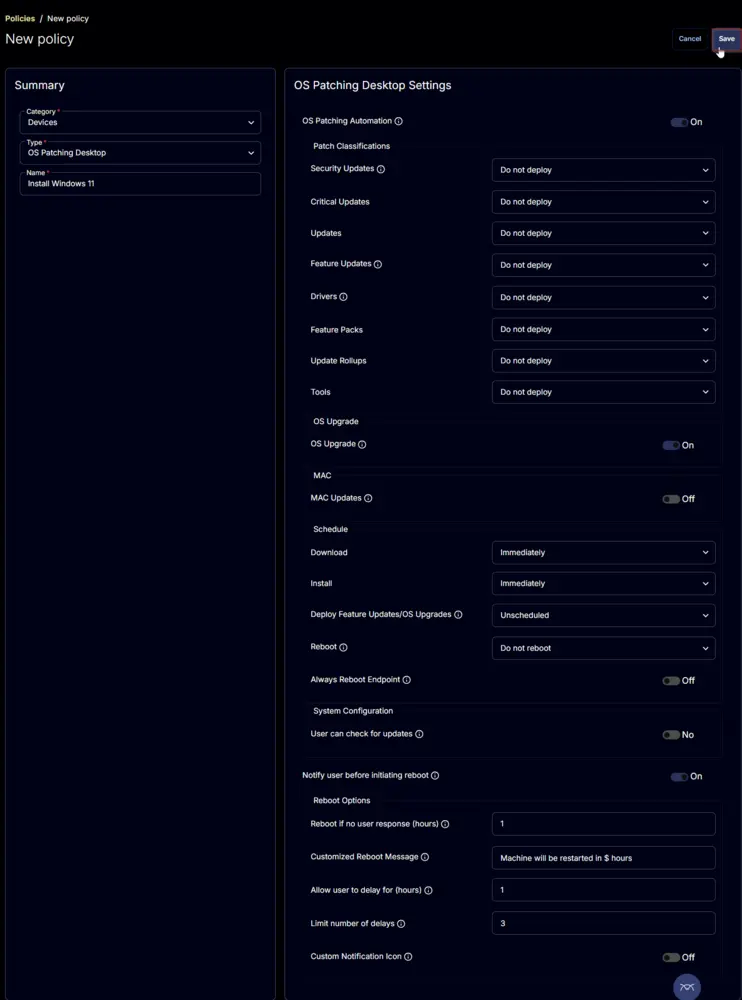Click info icon next to Drivers
742x1000 pixels.
343,297
